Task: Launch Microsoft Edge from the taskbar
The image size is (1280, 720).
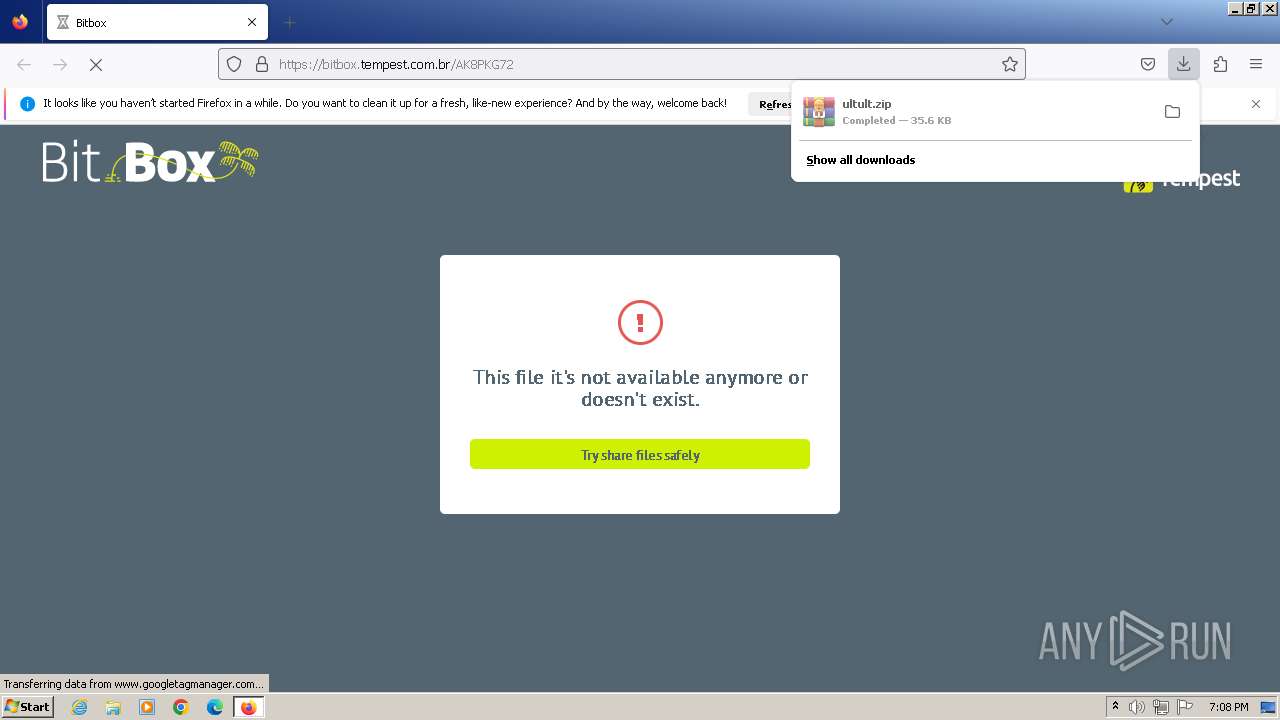Action: (215, 707)
